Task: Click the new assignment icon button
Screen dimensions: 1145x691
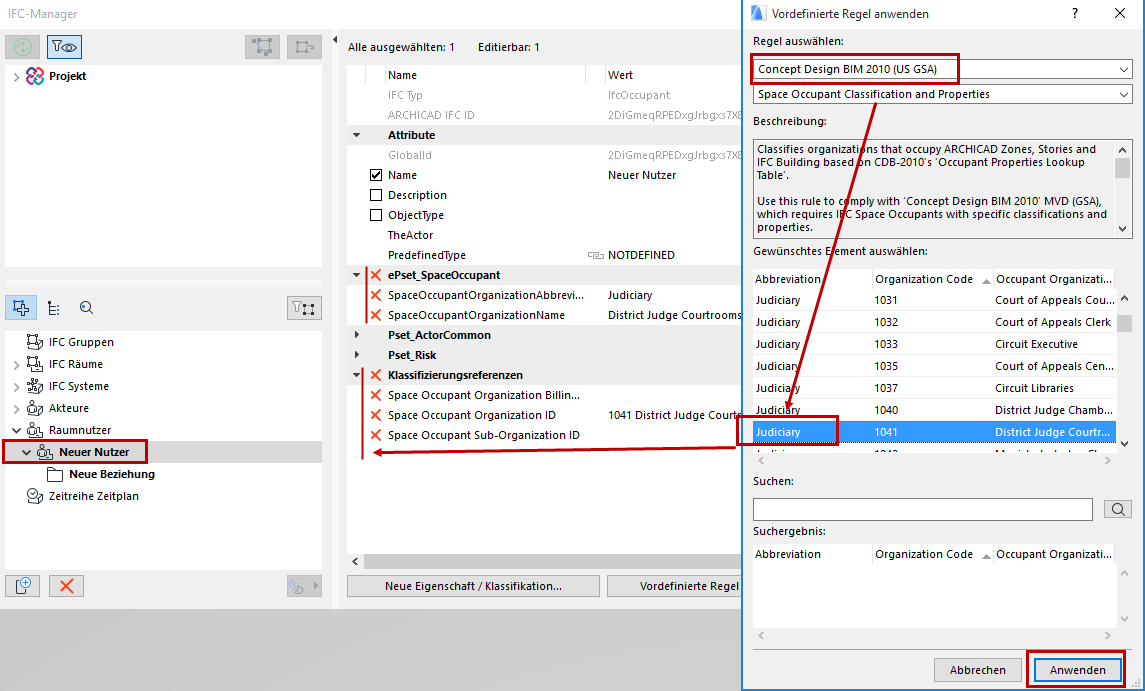Action: point(23,586)
